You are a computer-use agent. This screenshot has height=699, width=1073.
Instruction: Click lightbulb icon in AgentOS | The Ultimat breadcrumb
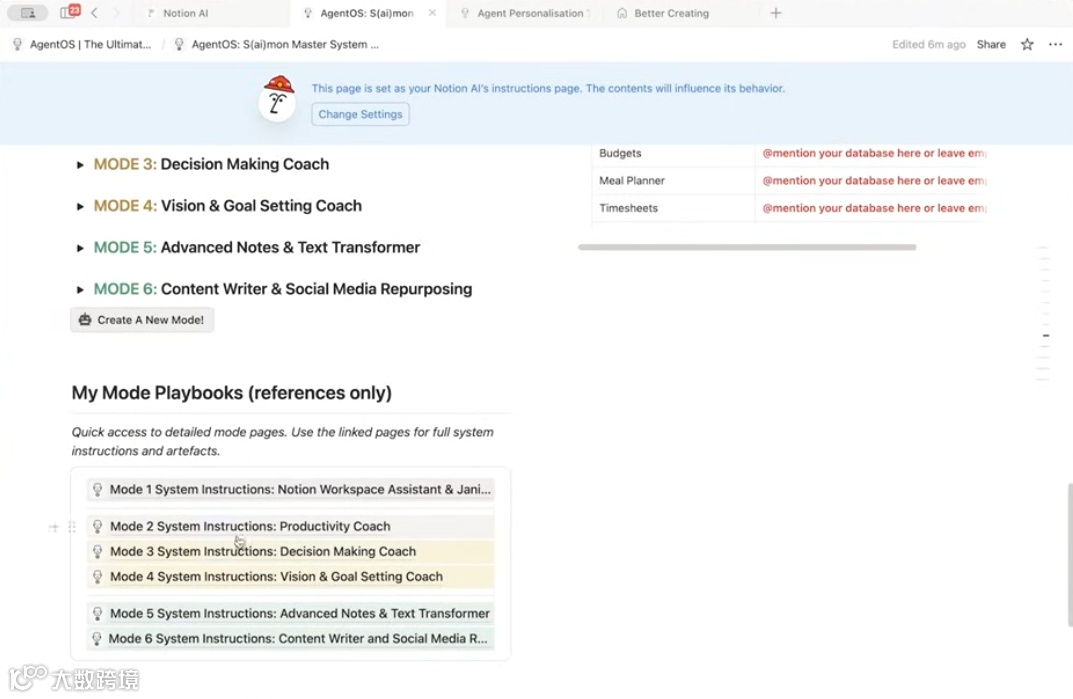coord(18,45)
